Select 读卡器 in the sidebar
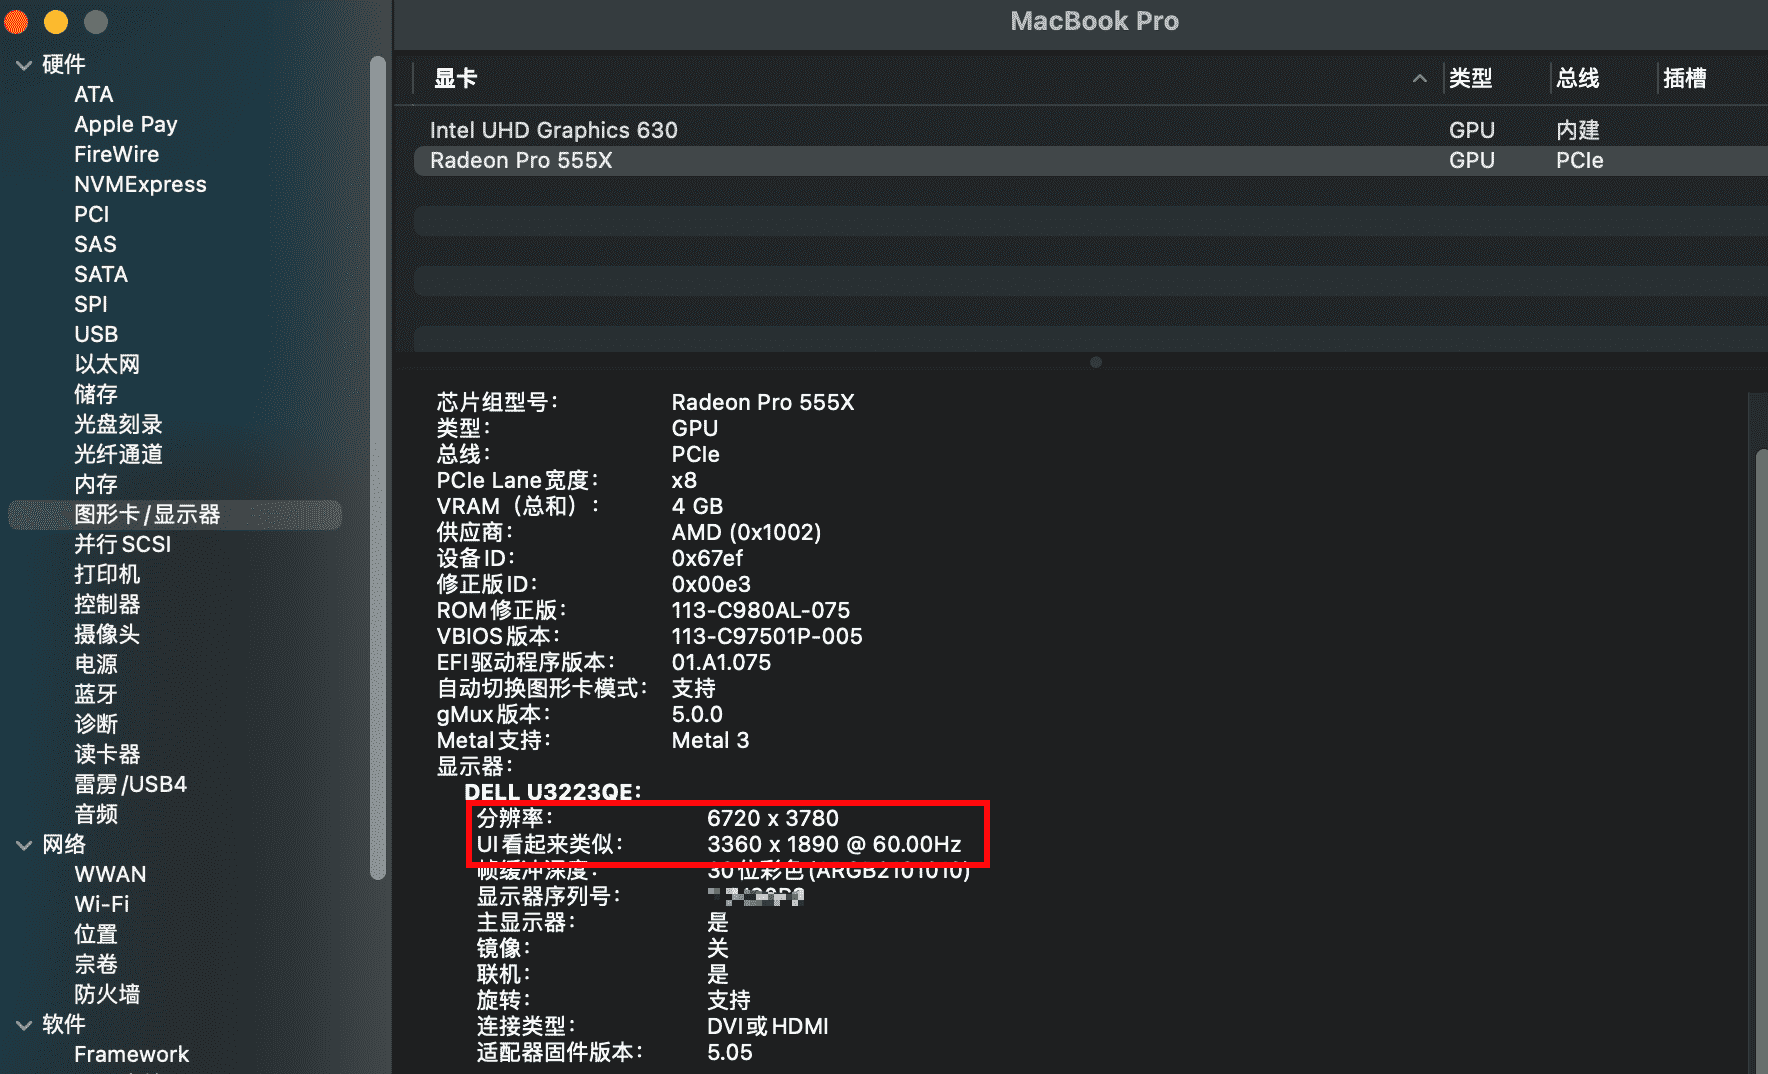The image size is (1768, 1074). (x=107, y=754)
